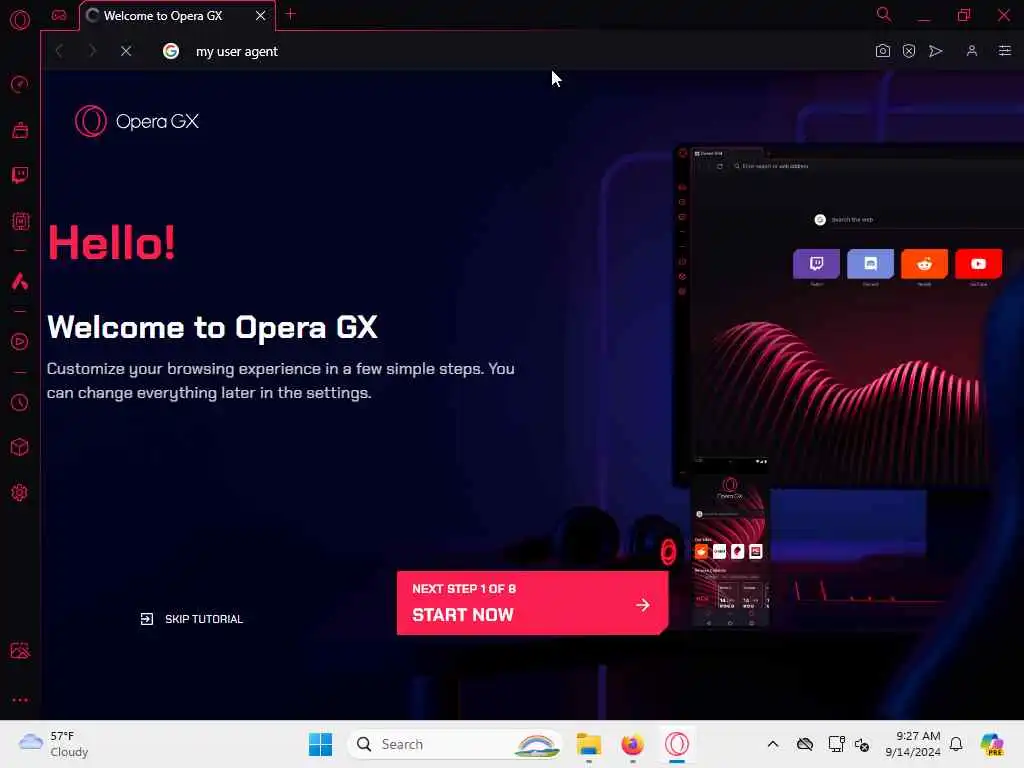The height and width of the screenshot is (768, 1024).
Task: Click the network display tray icon
Action: pyautogui.click(x=836, y=744)
